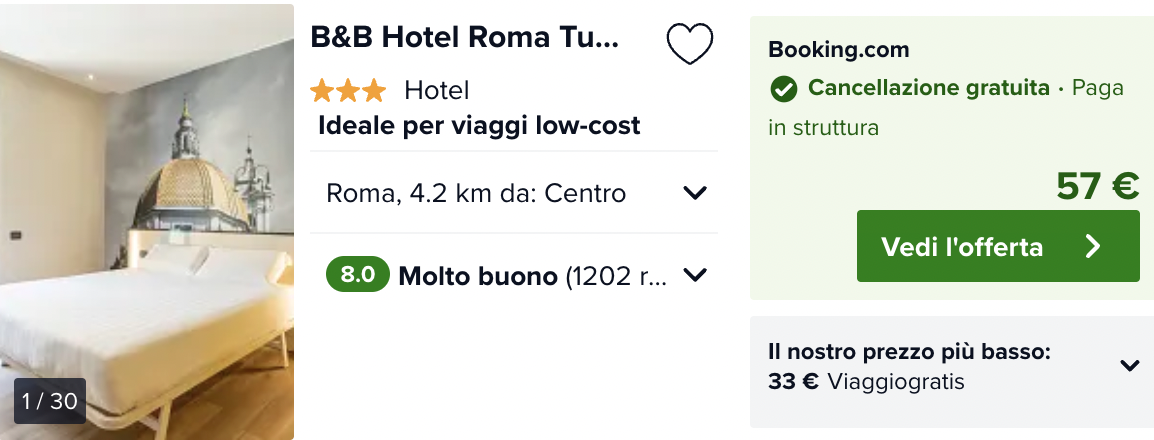Expand the lowest price section chevron
Viewport: 1154px width, 440px height.
tap(1130, 366)
